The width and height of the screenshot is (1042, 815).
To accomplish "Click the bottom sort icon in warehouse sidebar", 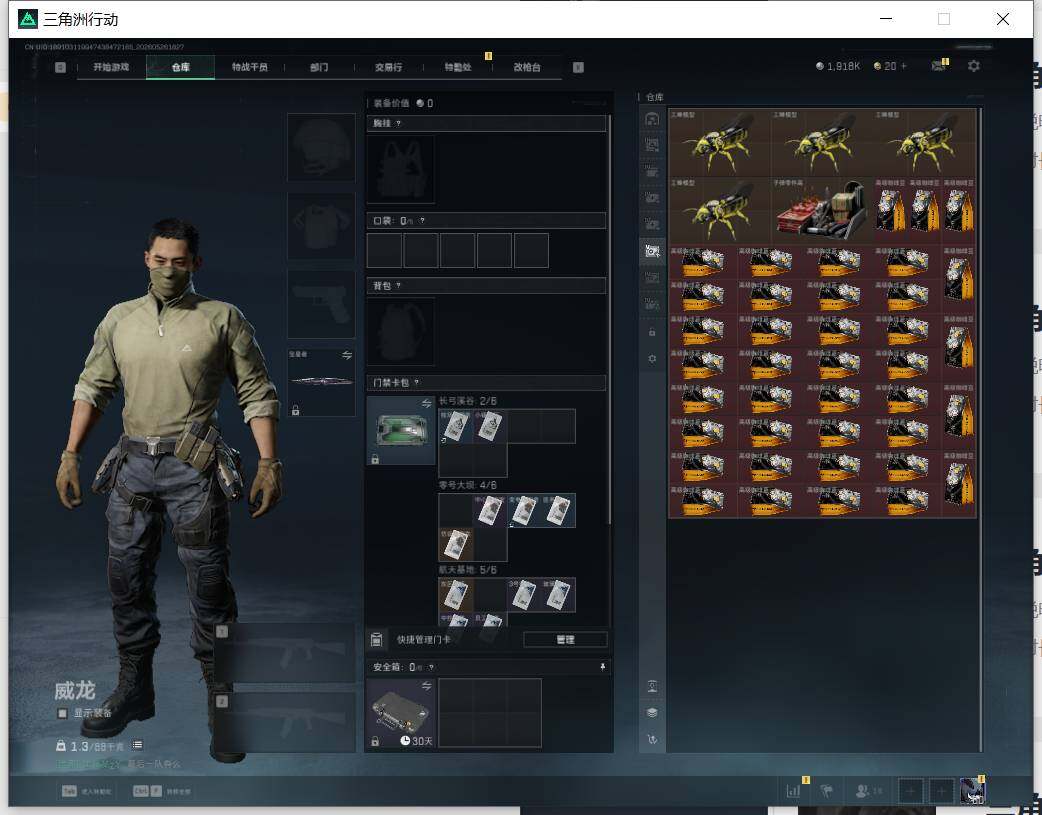I will click(x=652, y=739).
